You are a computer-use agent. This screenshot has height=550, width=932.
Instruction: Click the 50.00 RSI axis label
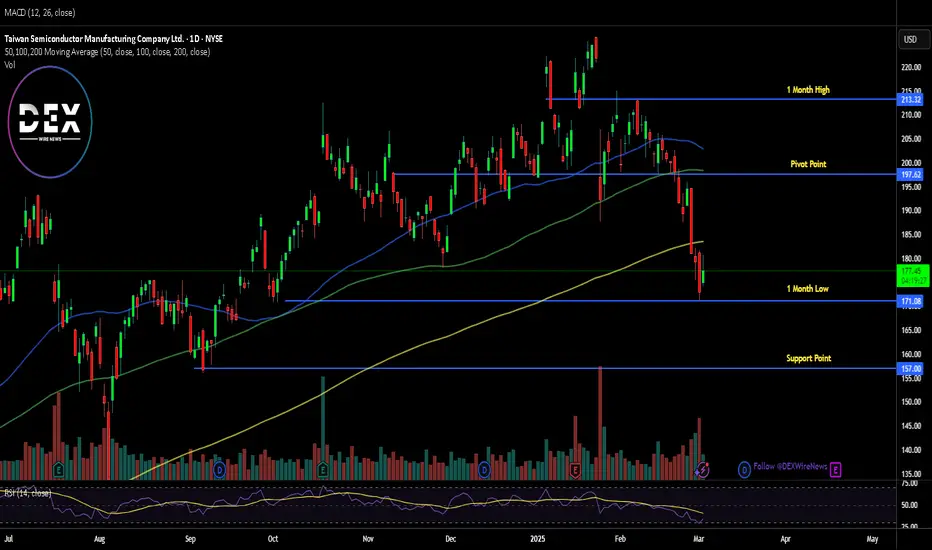click(909, 505)
